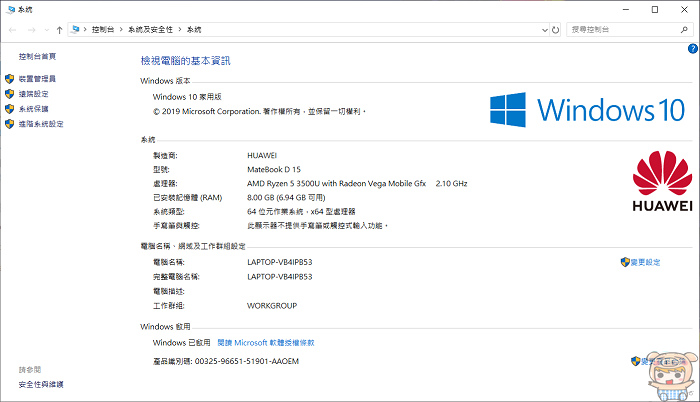700x402 pixels.
Task: Select 系統及安全性 breadcrumb
Action: click(x=150, y=29)
